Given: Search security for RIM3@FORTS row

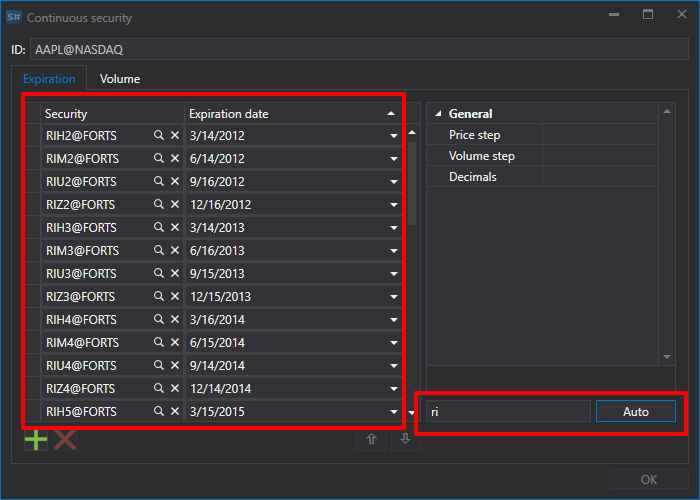Looking at the screenshot, I should (158, 250).
